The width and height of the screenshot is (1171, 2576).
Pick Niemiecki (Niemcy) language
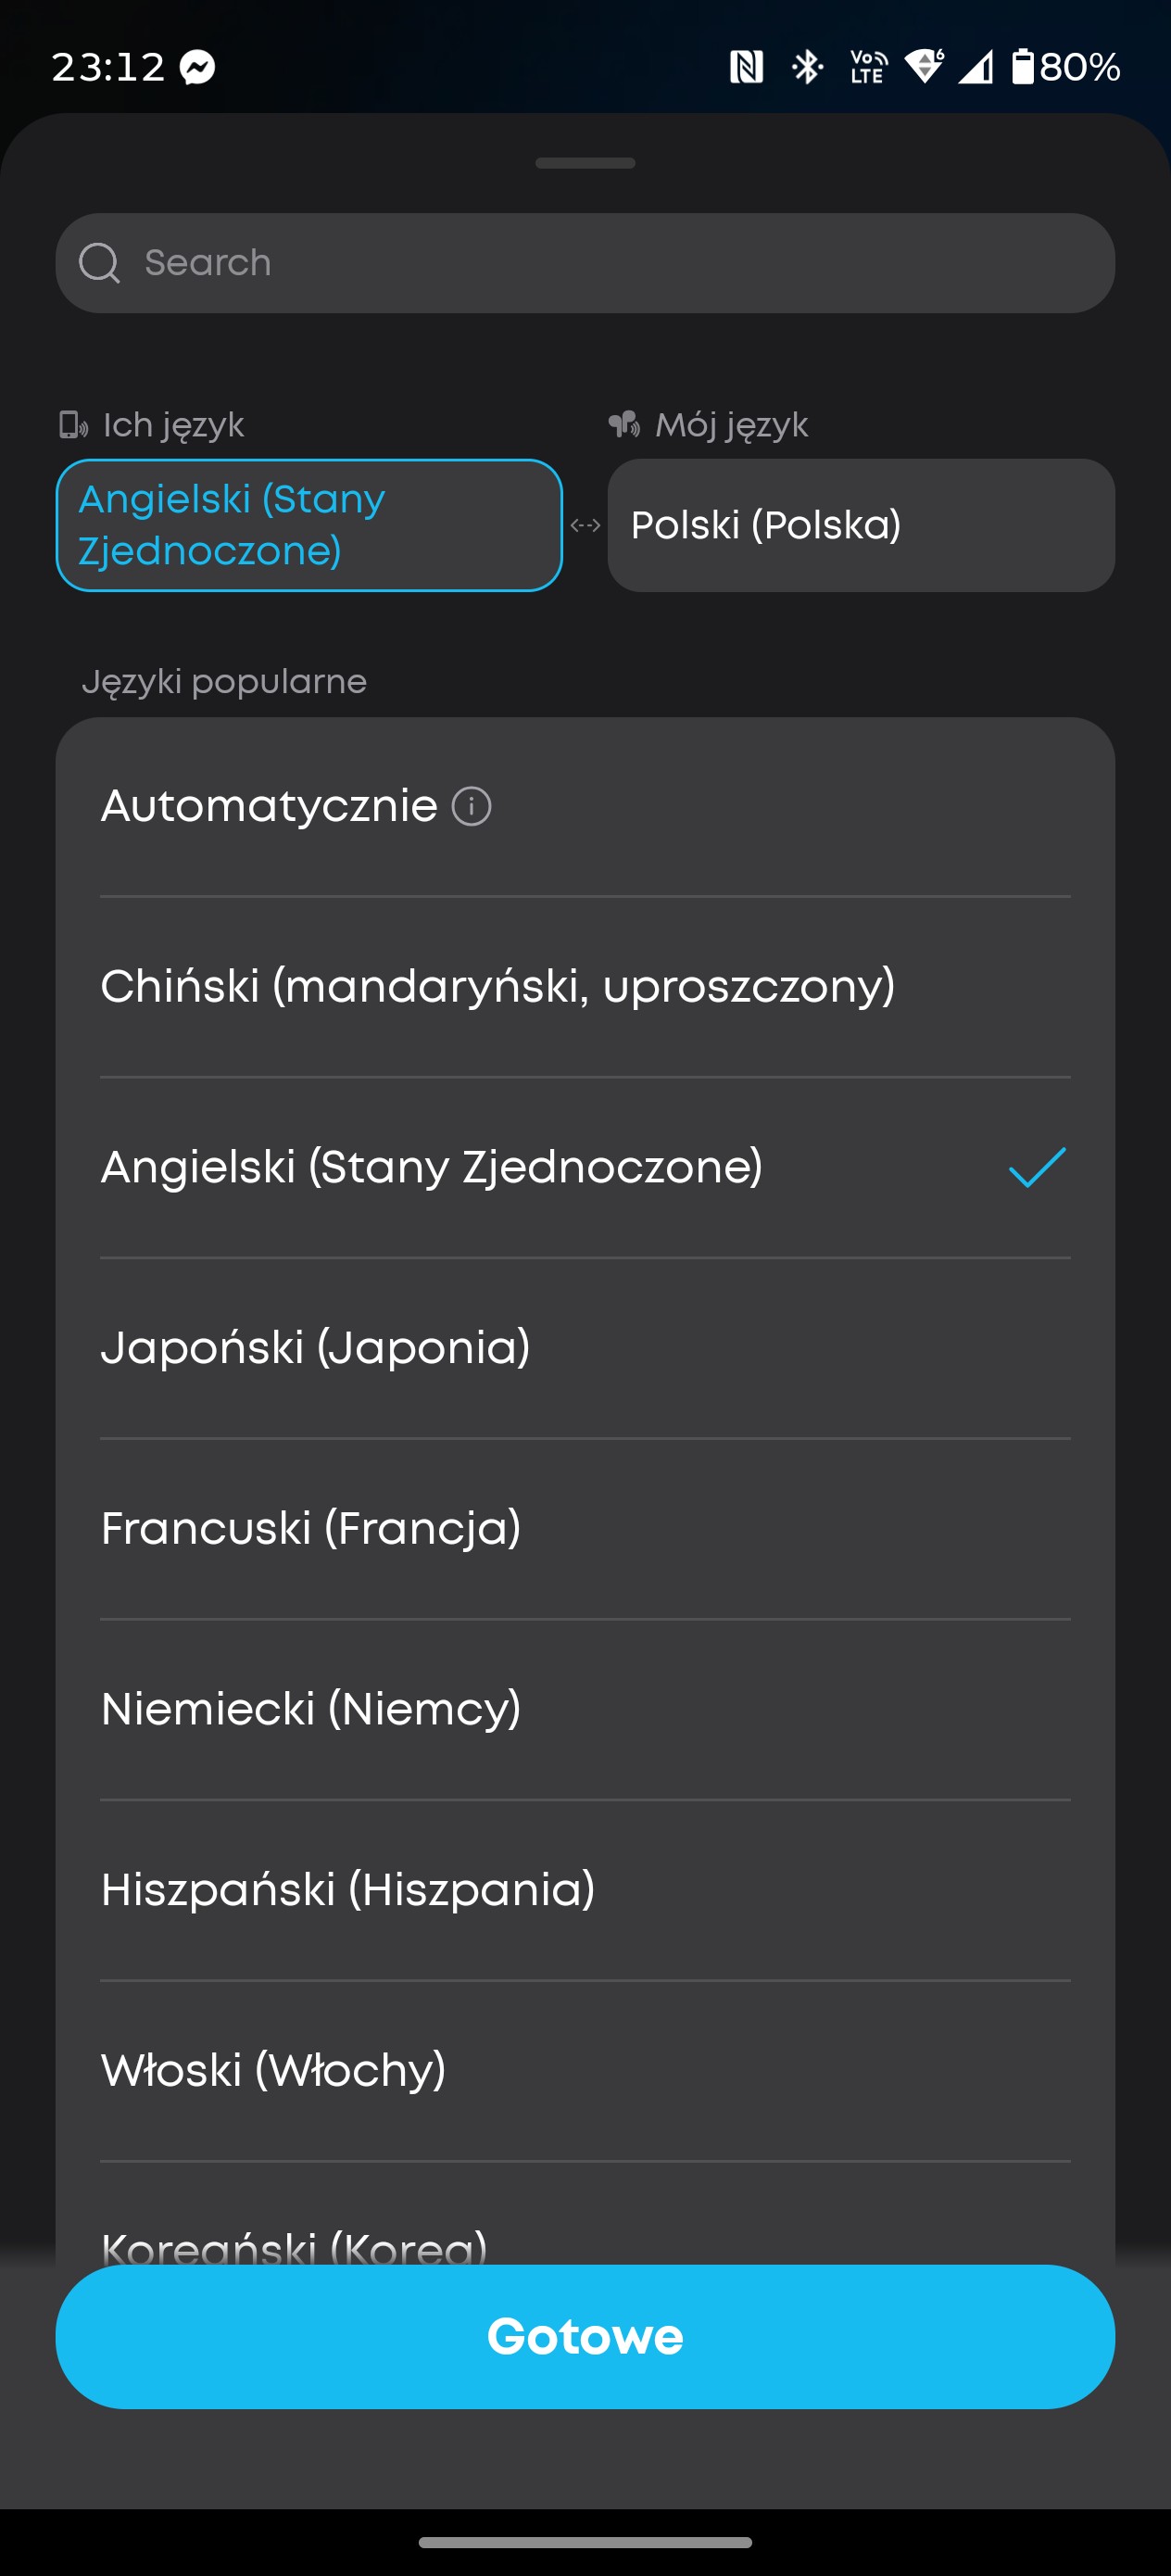tap(311, 1709)
